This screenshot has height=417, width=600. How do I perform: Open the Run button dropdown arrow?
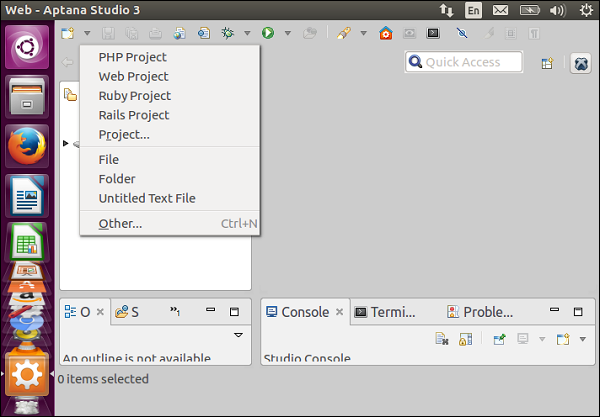tap(287, 33)
